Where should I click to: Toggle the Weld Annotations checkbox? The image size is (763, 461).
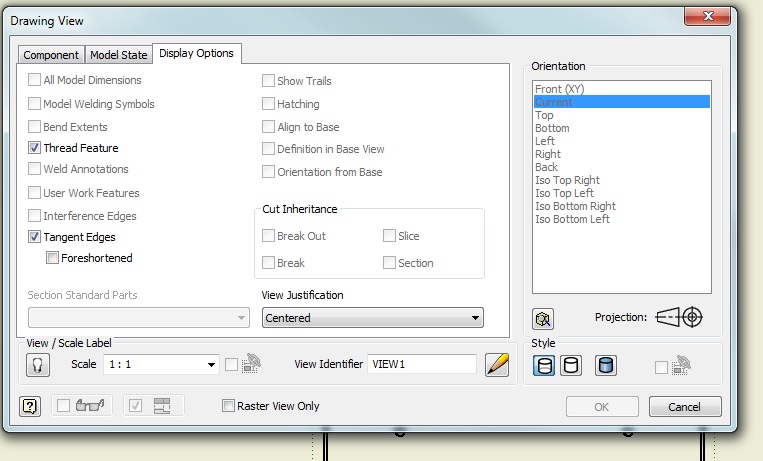34,168
